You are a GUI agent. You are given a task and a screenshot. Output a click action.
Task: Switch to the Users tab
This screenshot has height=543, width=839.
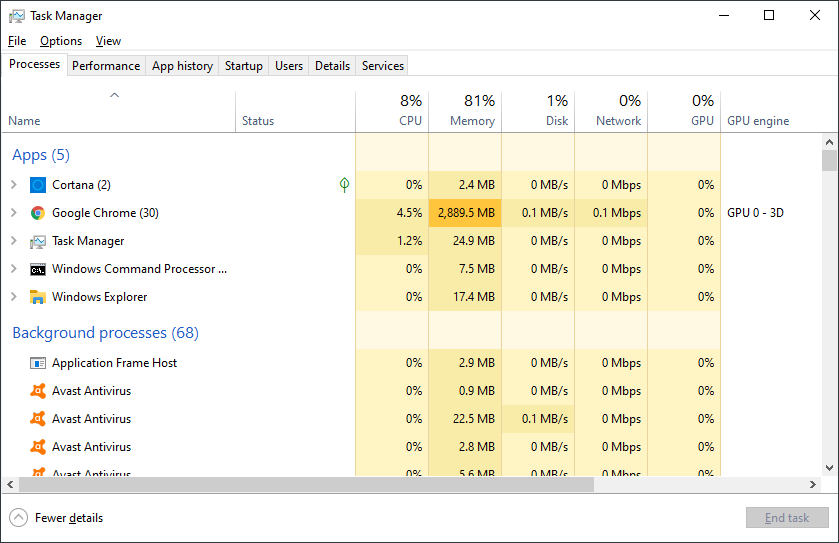pyautogui.click(x=289, y=66)
